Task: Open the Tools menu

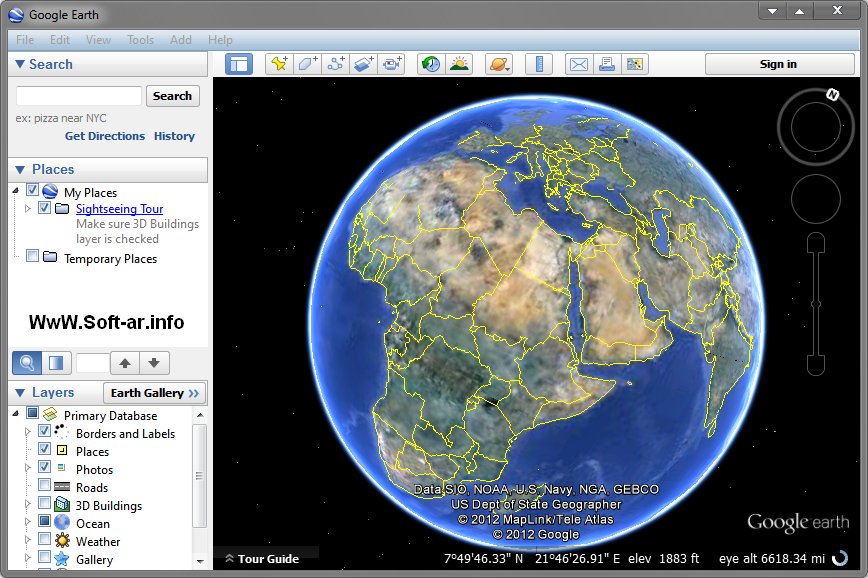Action: 140,40
